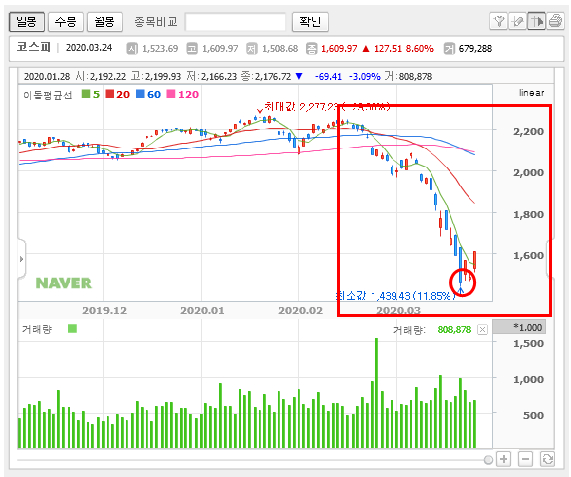
Task: Toggle the 5-day moving average legend
Action: tap(91, 94)
